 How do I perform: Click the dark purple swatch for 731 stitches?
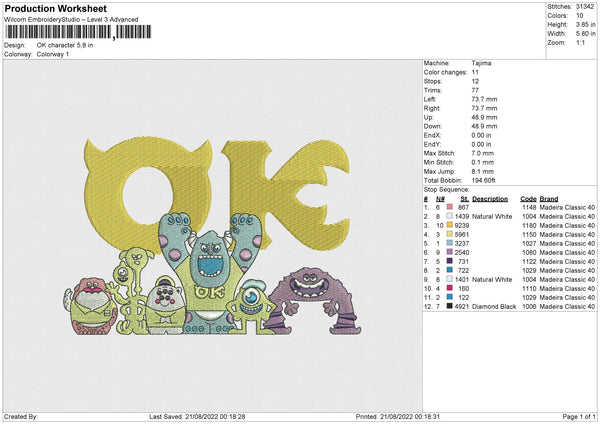[449, 261]
